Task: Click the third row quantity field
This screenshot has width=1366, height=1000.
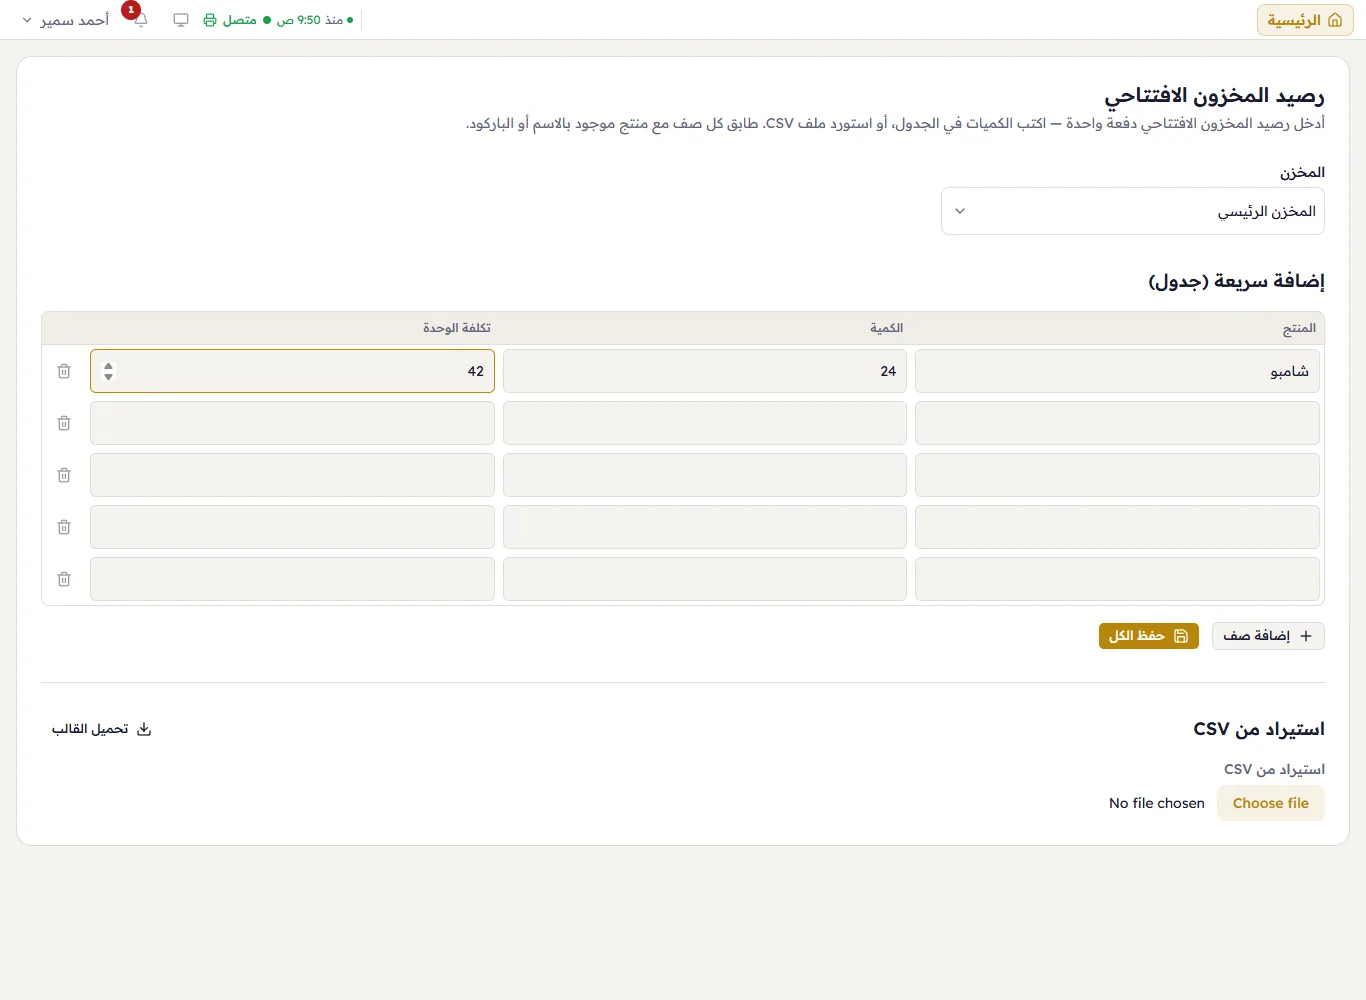Action: (x=705, y=475)
